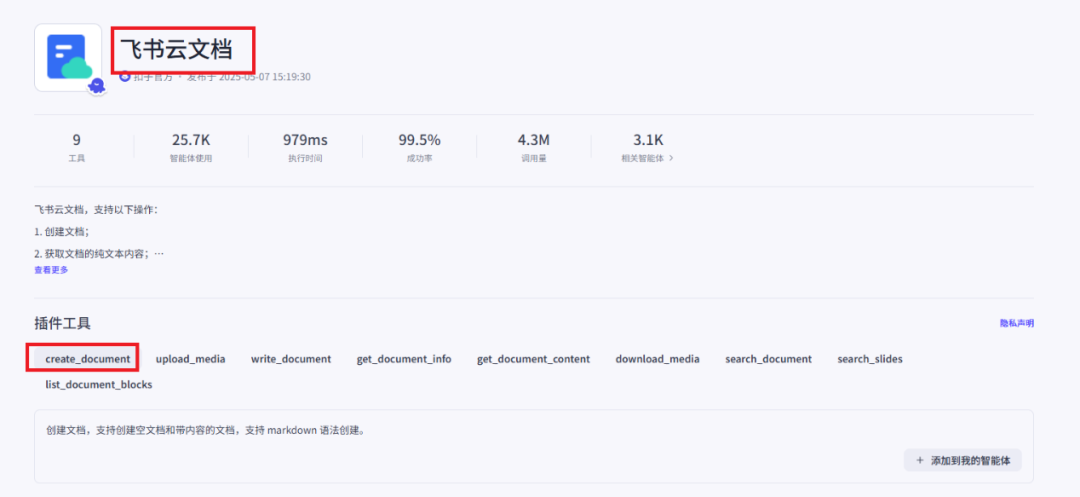Open the get_document_content tab
The image size is (1080, 497).
click(533, 359)
